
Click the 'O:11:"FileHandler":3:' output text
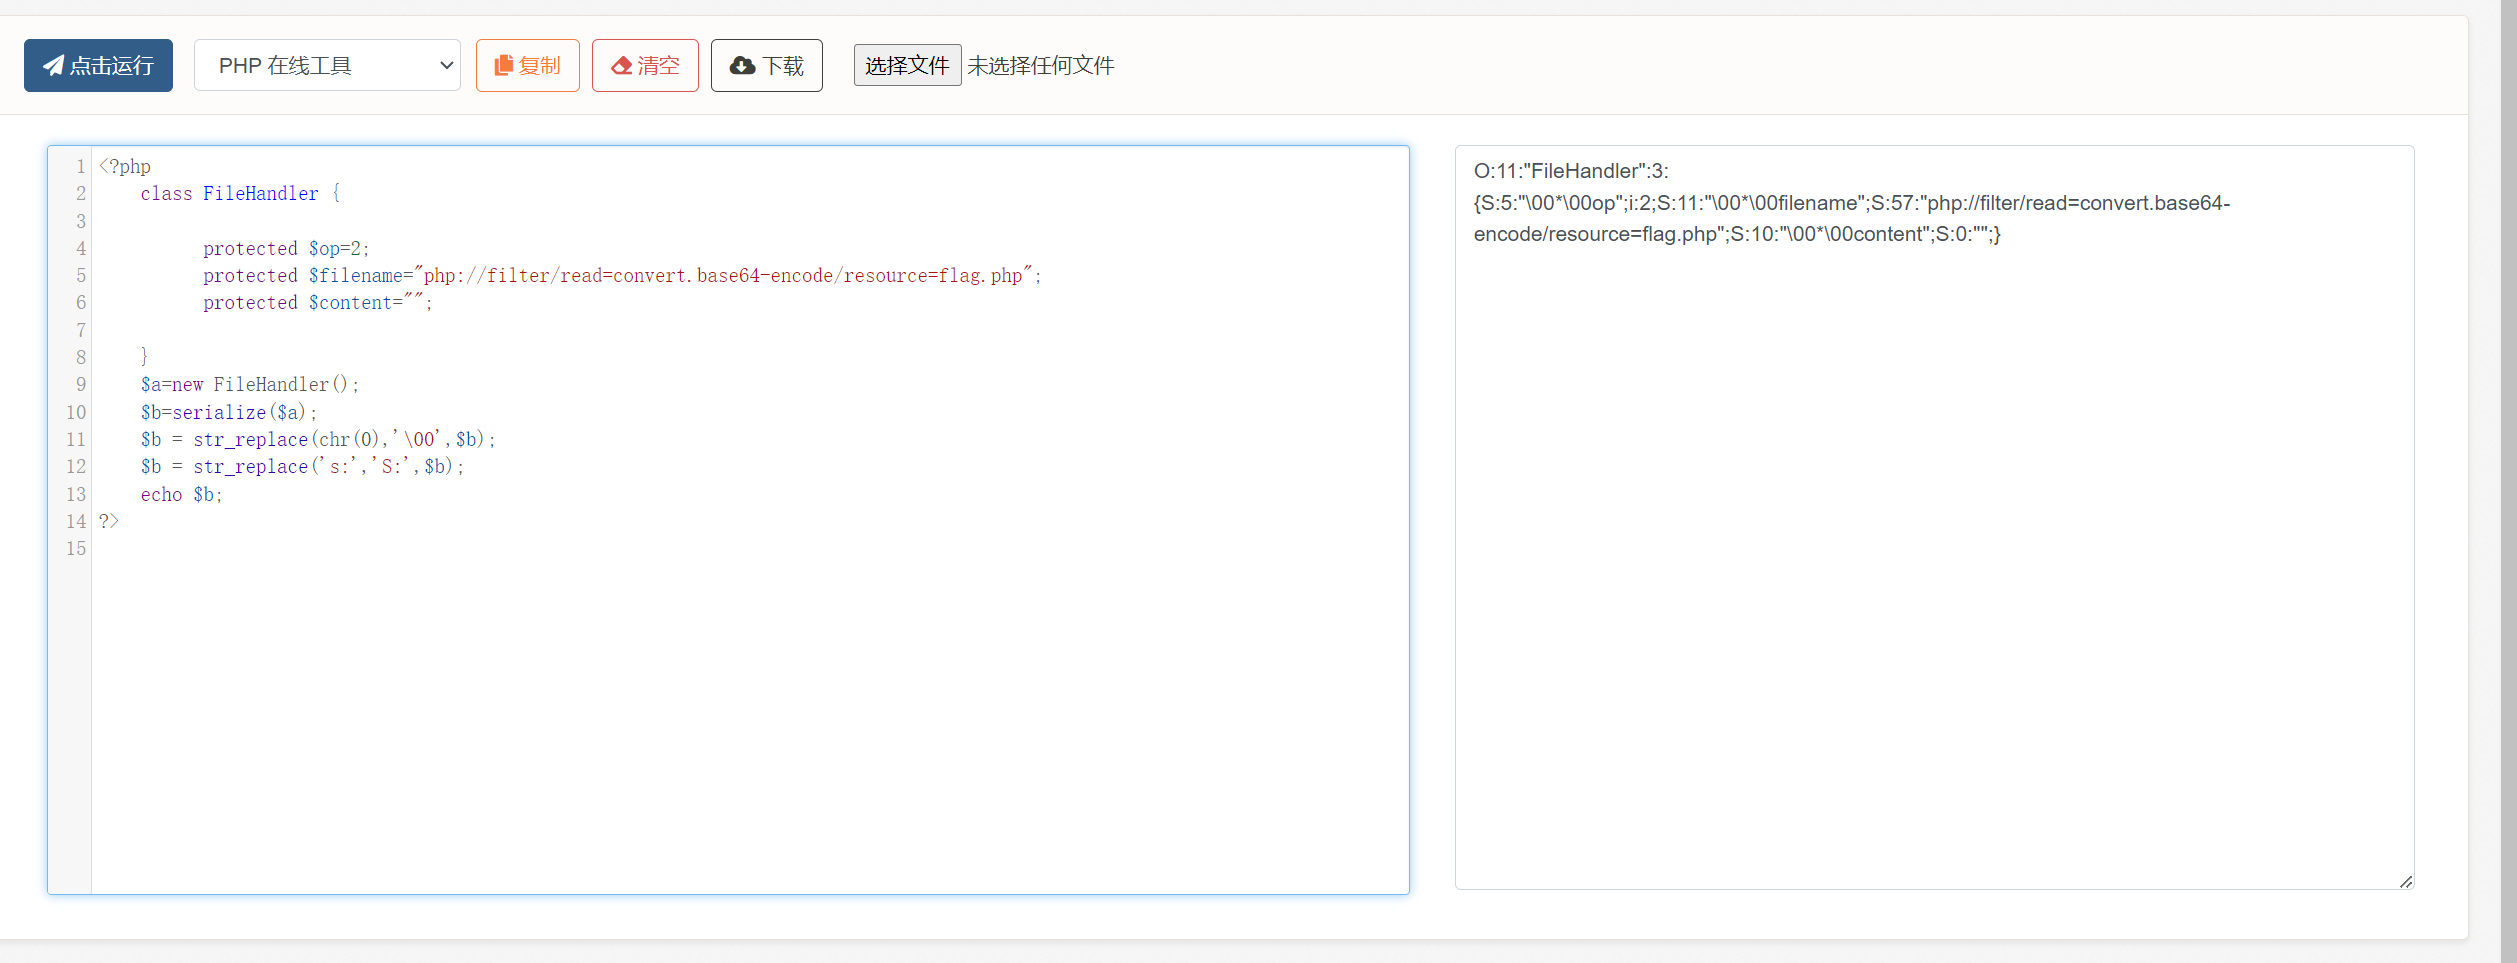click(1571, 171)
